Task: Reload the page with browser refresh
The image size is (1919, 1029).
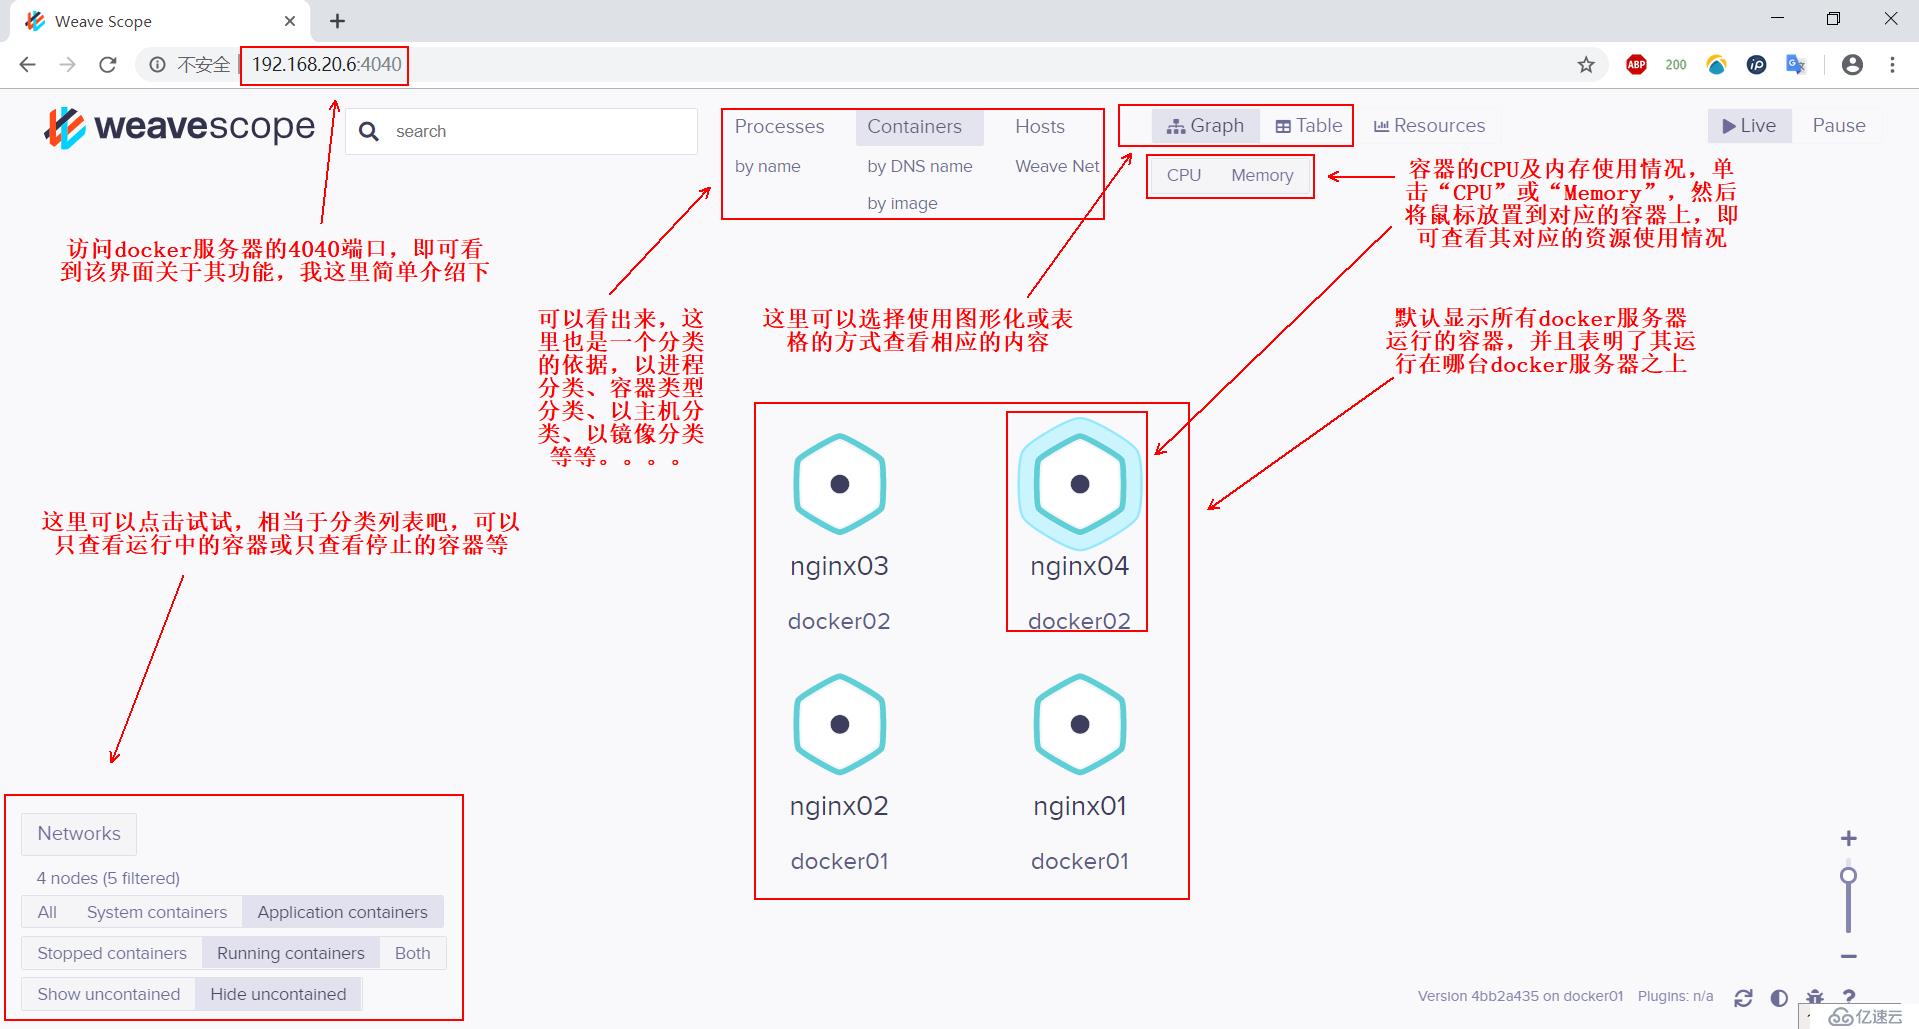Action: (x=107, y=65)
